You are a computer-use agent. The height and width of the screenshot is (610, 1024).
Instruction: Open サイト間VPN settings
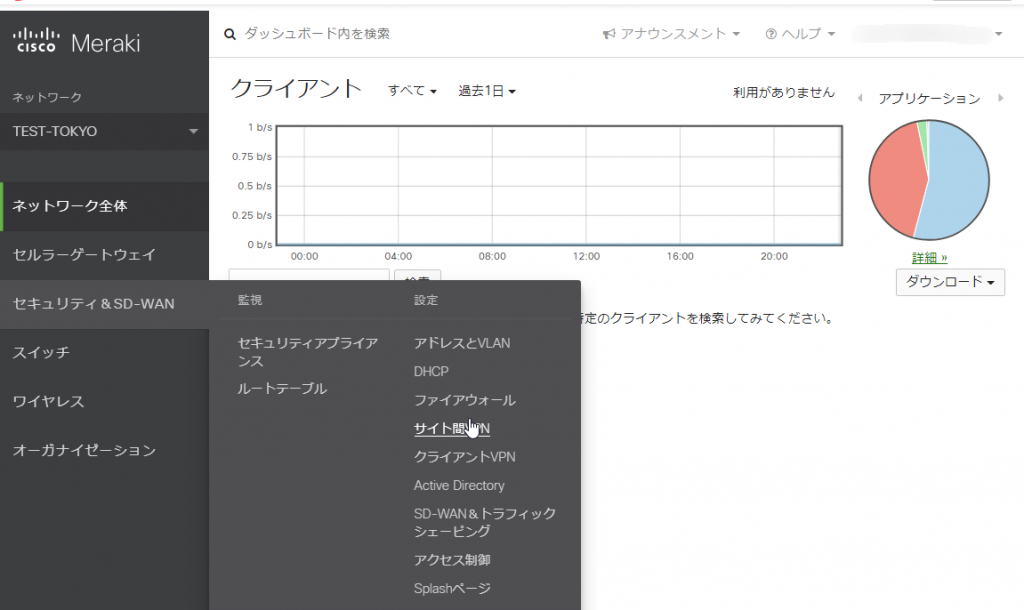pos(452,428)
